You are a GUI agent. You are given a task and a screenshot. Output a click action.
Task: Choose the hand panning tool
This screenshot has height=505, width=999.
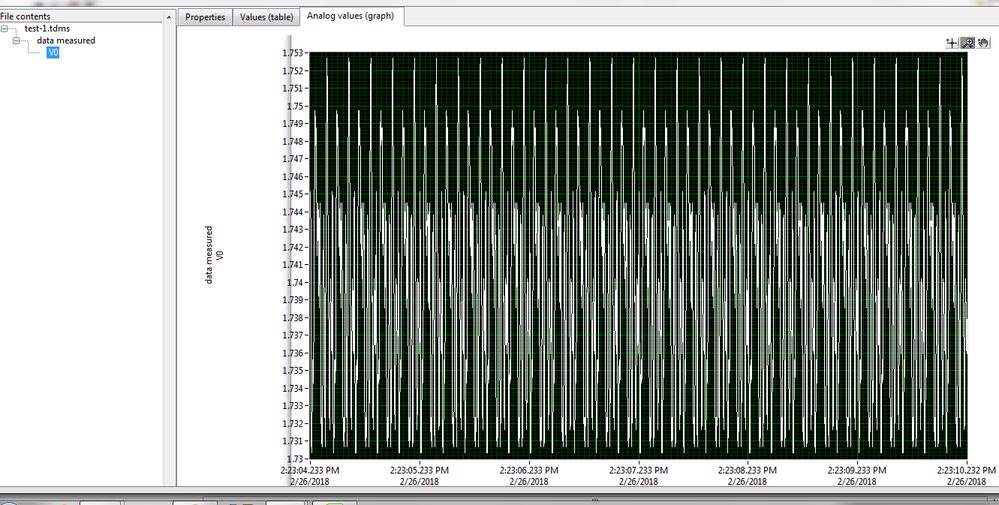point(983,43)
